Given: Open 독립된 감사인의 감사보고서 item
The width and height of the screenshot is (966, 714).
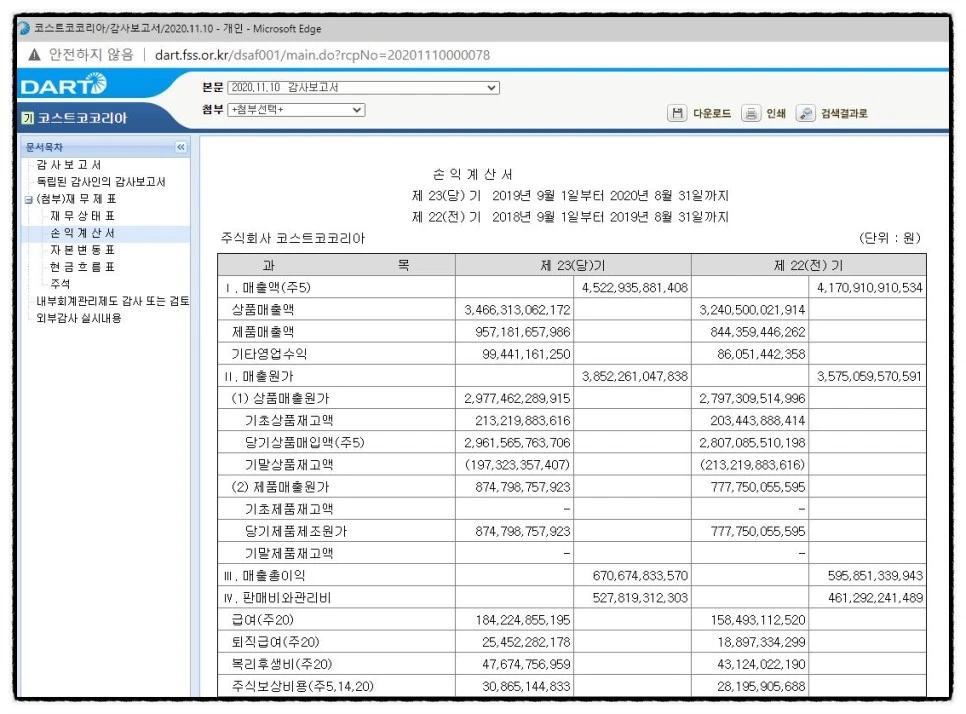Looking at the screenshot, I should click(101, 182).
